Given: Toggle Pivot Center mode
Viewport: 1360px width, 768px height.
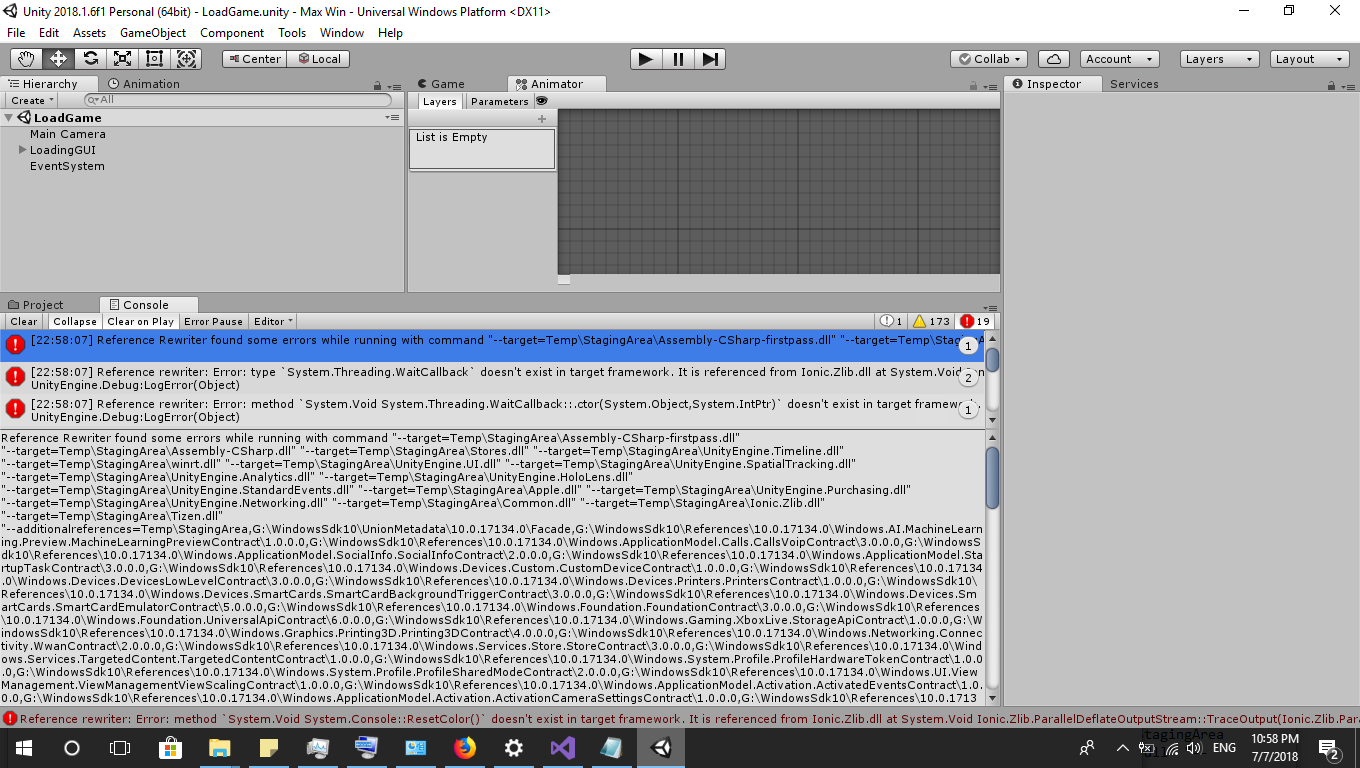Looking at the screenshot, I should point(254,59).
